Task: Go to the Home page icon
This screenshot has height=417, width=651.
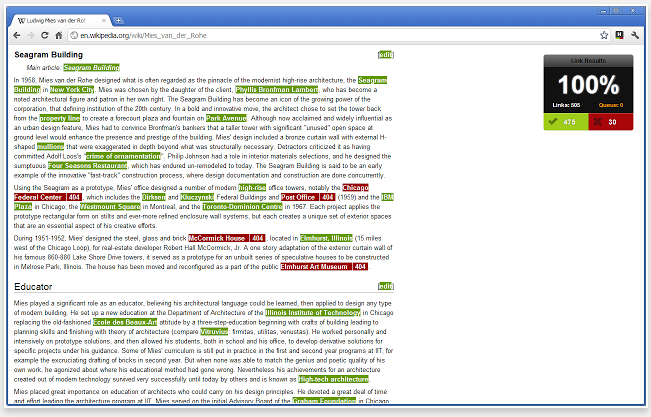Action: point(59,35)
